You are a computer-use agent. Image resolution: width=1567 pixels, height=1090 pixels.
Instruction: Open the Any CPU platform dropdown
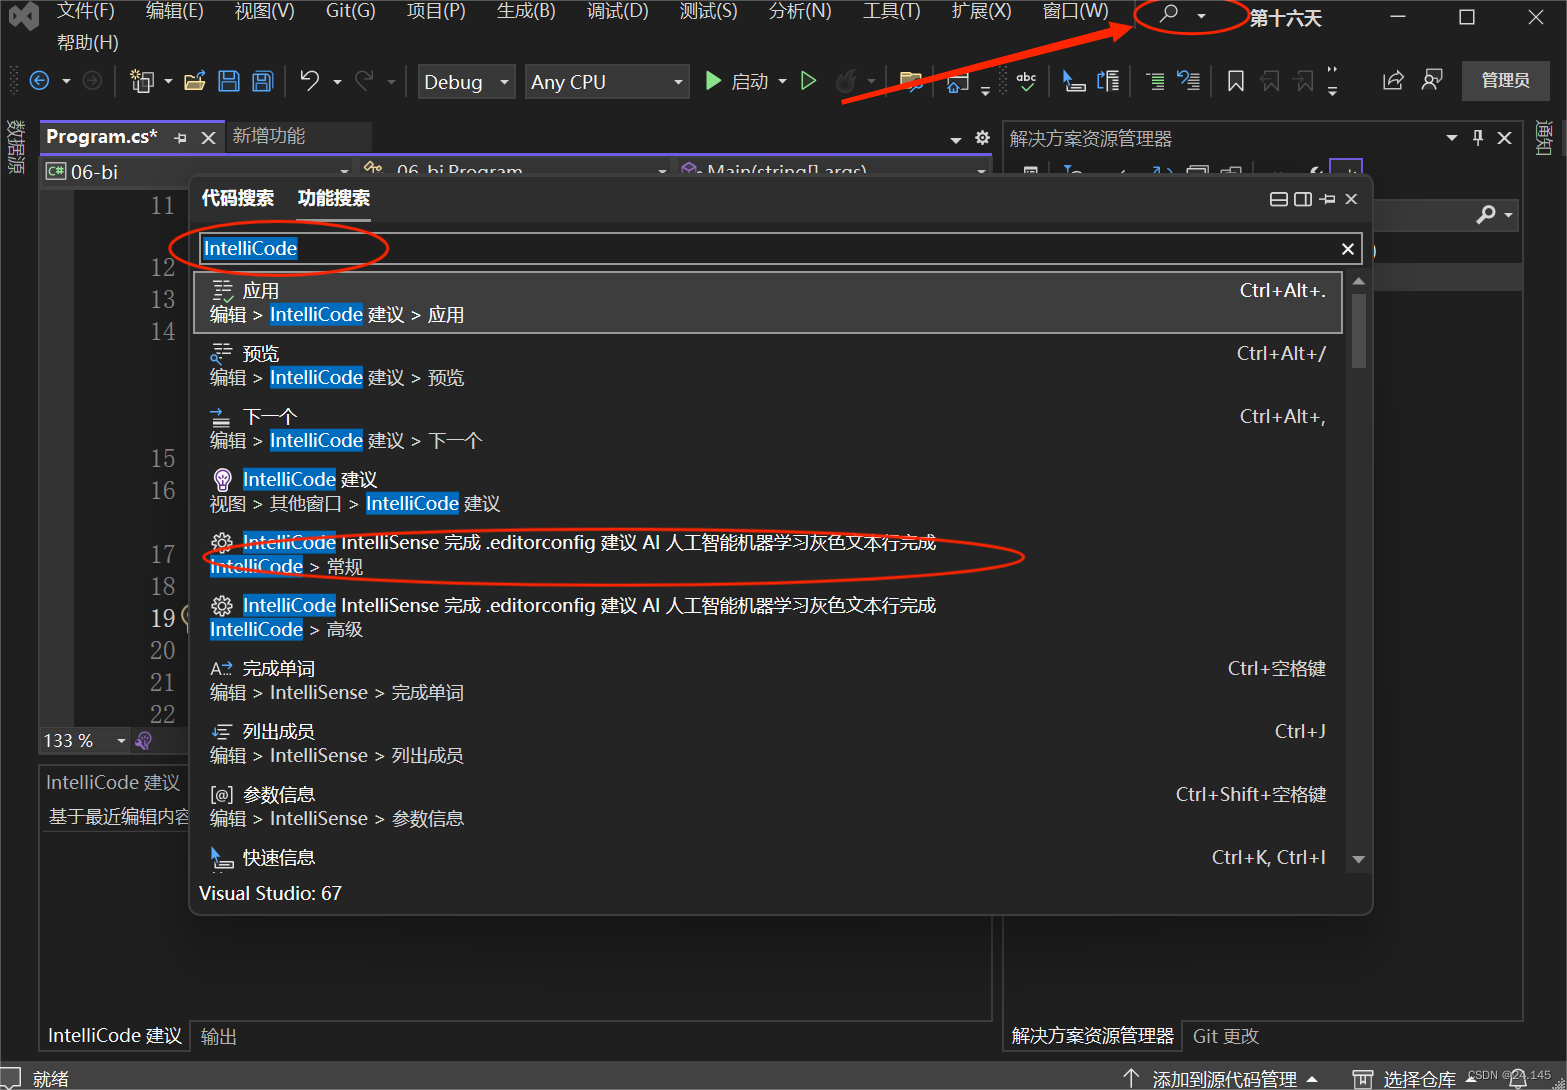tap(607, 82)
